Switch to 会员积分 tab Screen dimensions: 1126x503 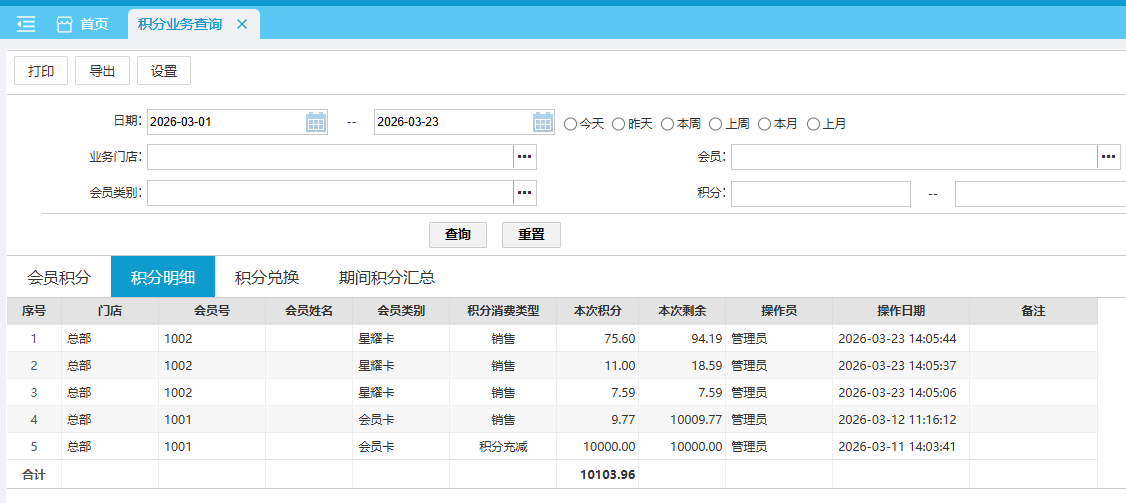[59, 277]
